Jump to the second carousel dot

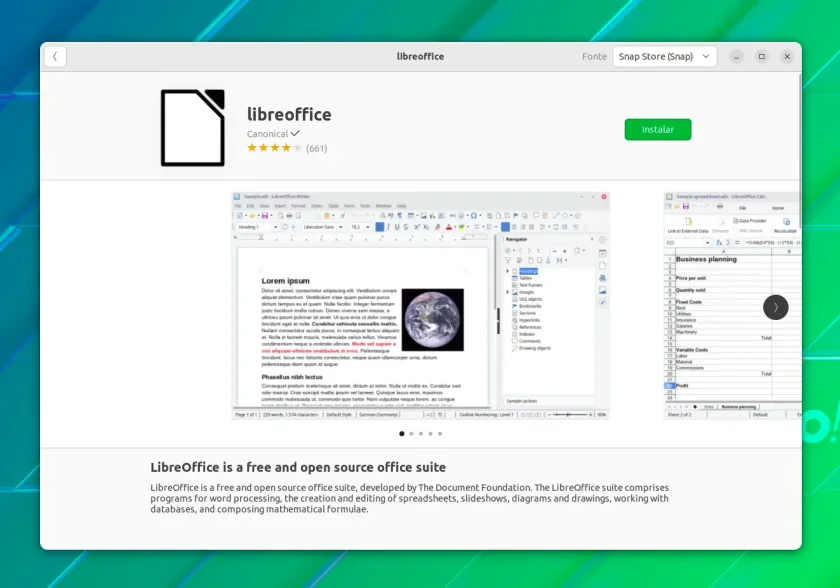coord(411,434)
